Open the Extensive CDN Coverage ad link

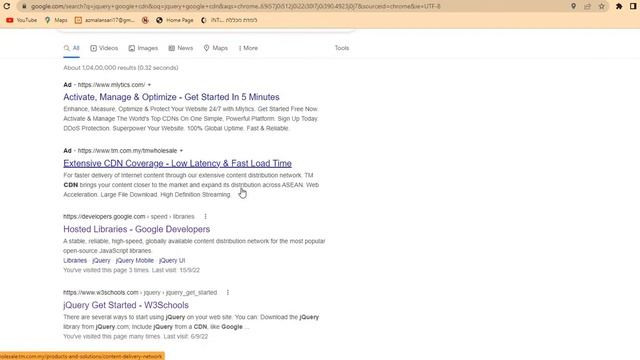click(178, 163)
